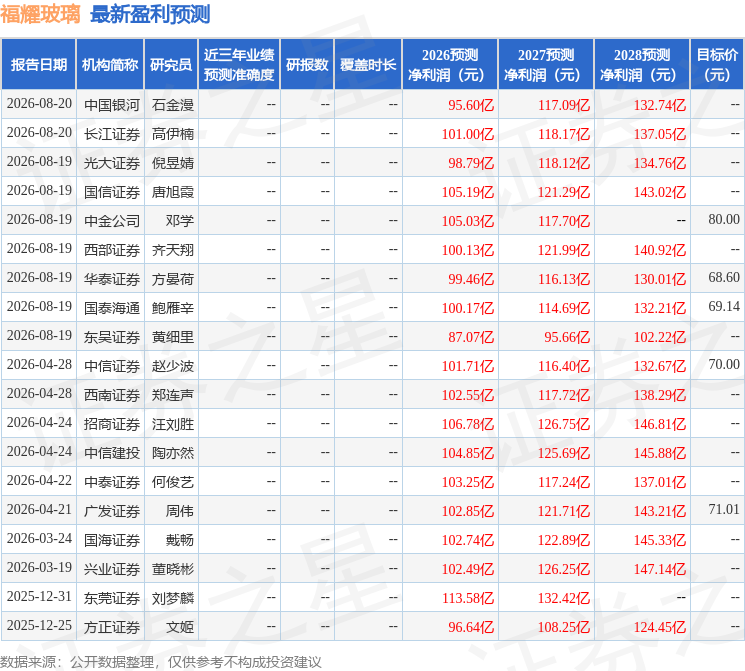Click target price 69.14
Viewport: 745px width, 671px height.
click(x=724, y=306)
